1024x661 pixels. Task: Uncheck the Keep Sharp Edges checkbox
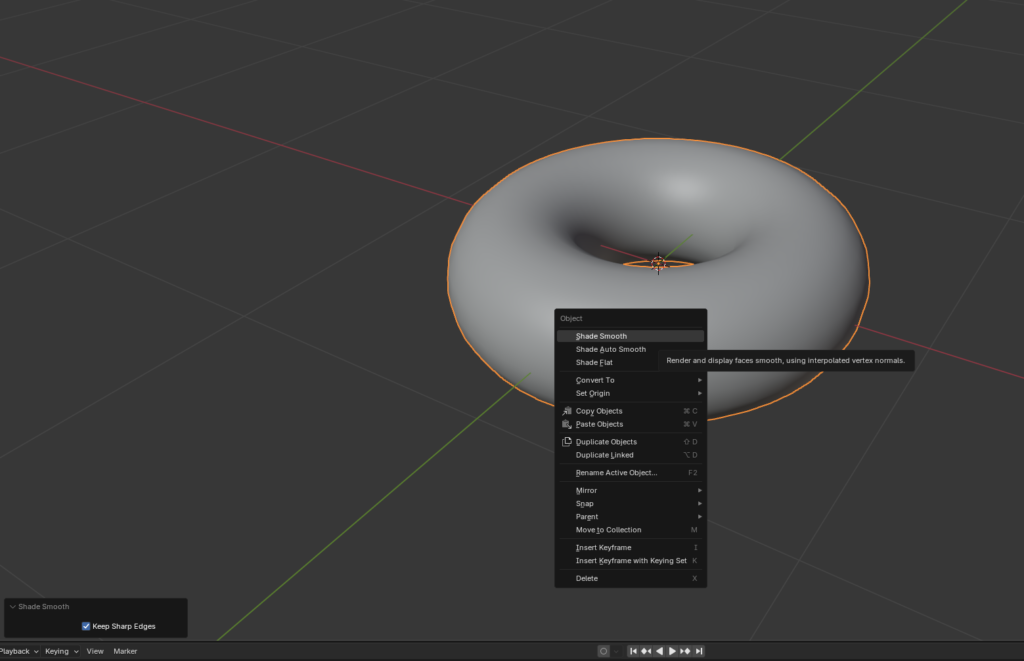pos(86,626)
